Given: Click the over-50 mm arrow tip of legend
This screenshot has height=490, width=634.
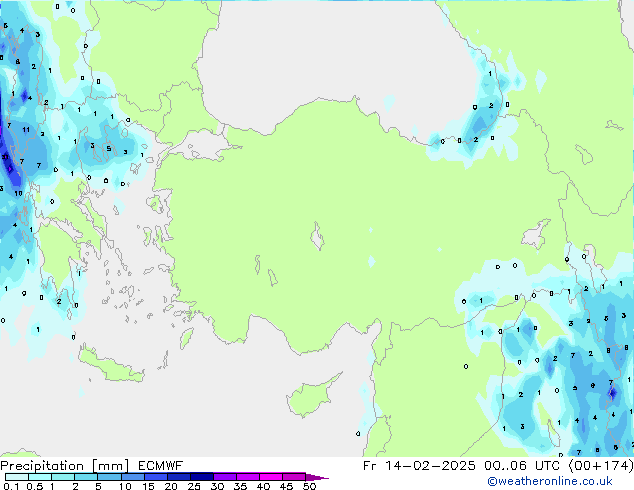Looking at the screenshot, I should (x=317, y=477).
